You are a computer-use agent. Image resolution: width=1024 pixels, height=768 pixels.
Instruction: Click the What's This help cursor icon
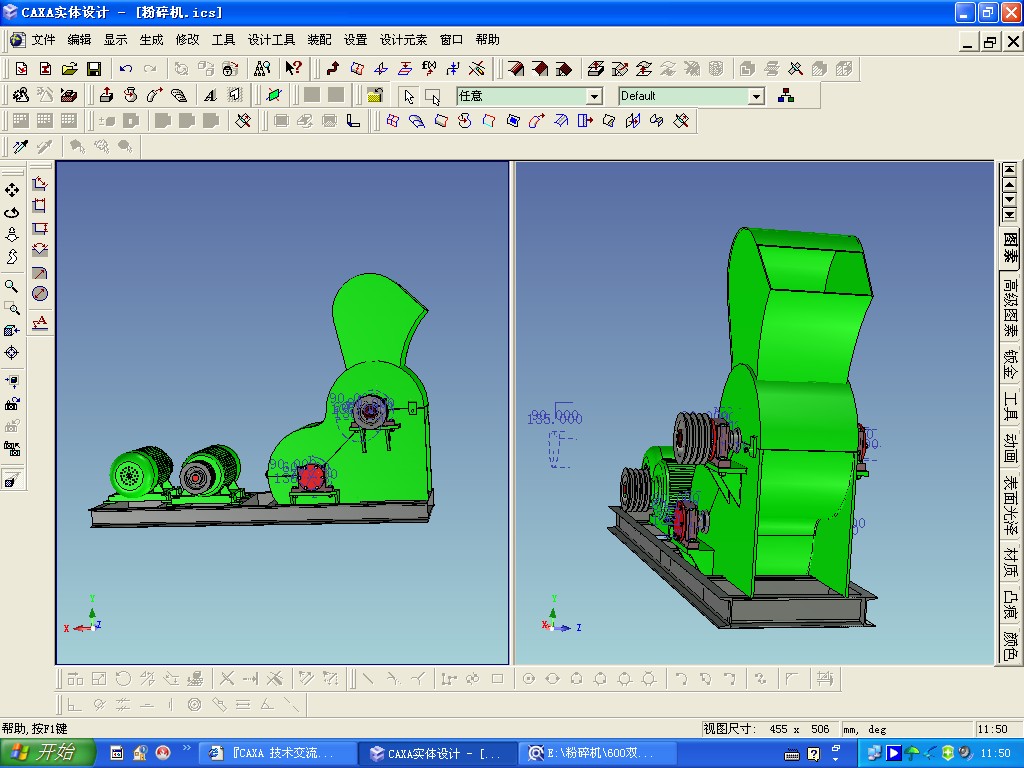pyautogui.click(x=293, y=68)
